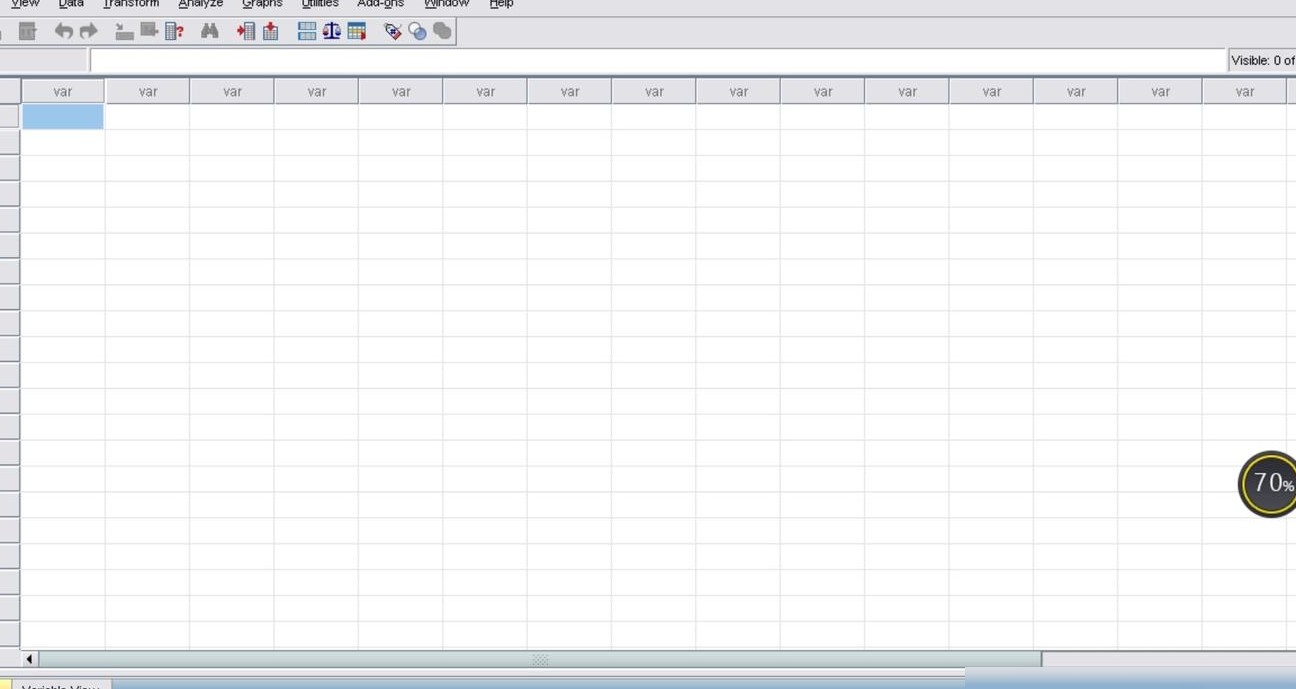Click the Redo arrow in the toolbar
The height and width of the screenshot is (689, 1296).
[x=89, y=31]
